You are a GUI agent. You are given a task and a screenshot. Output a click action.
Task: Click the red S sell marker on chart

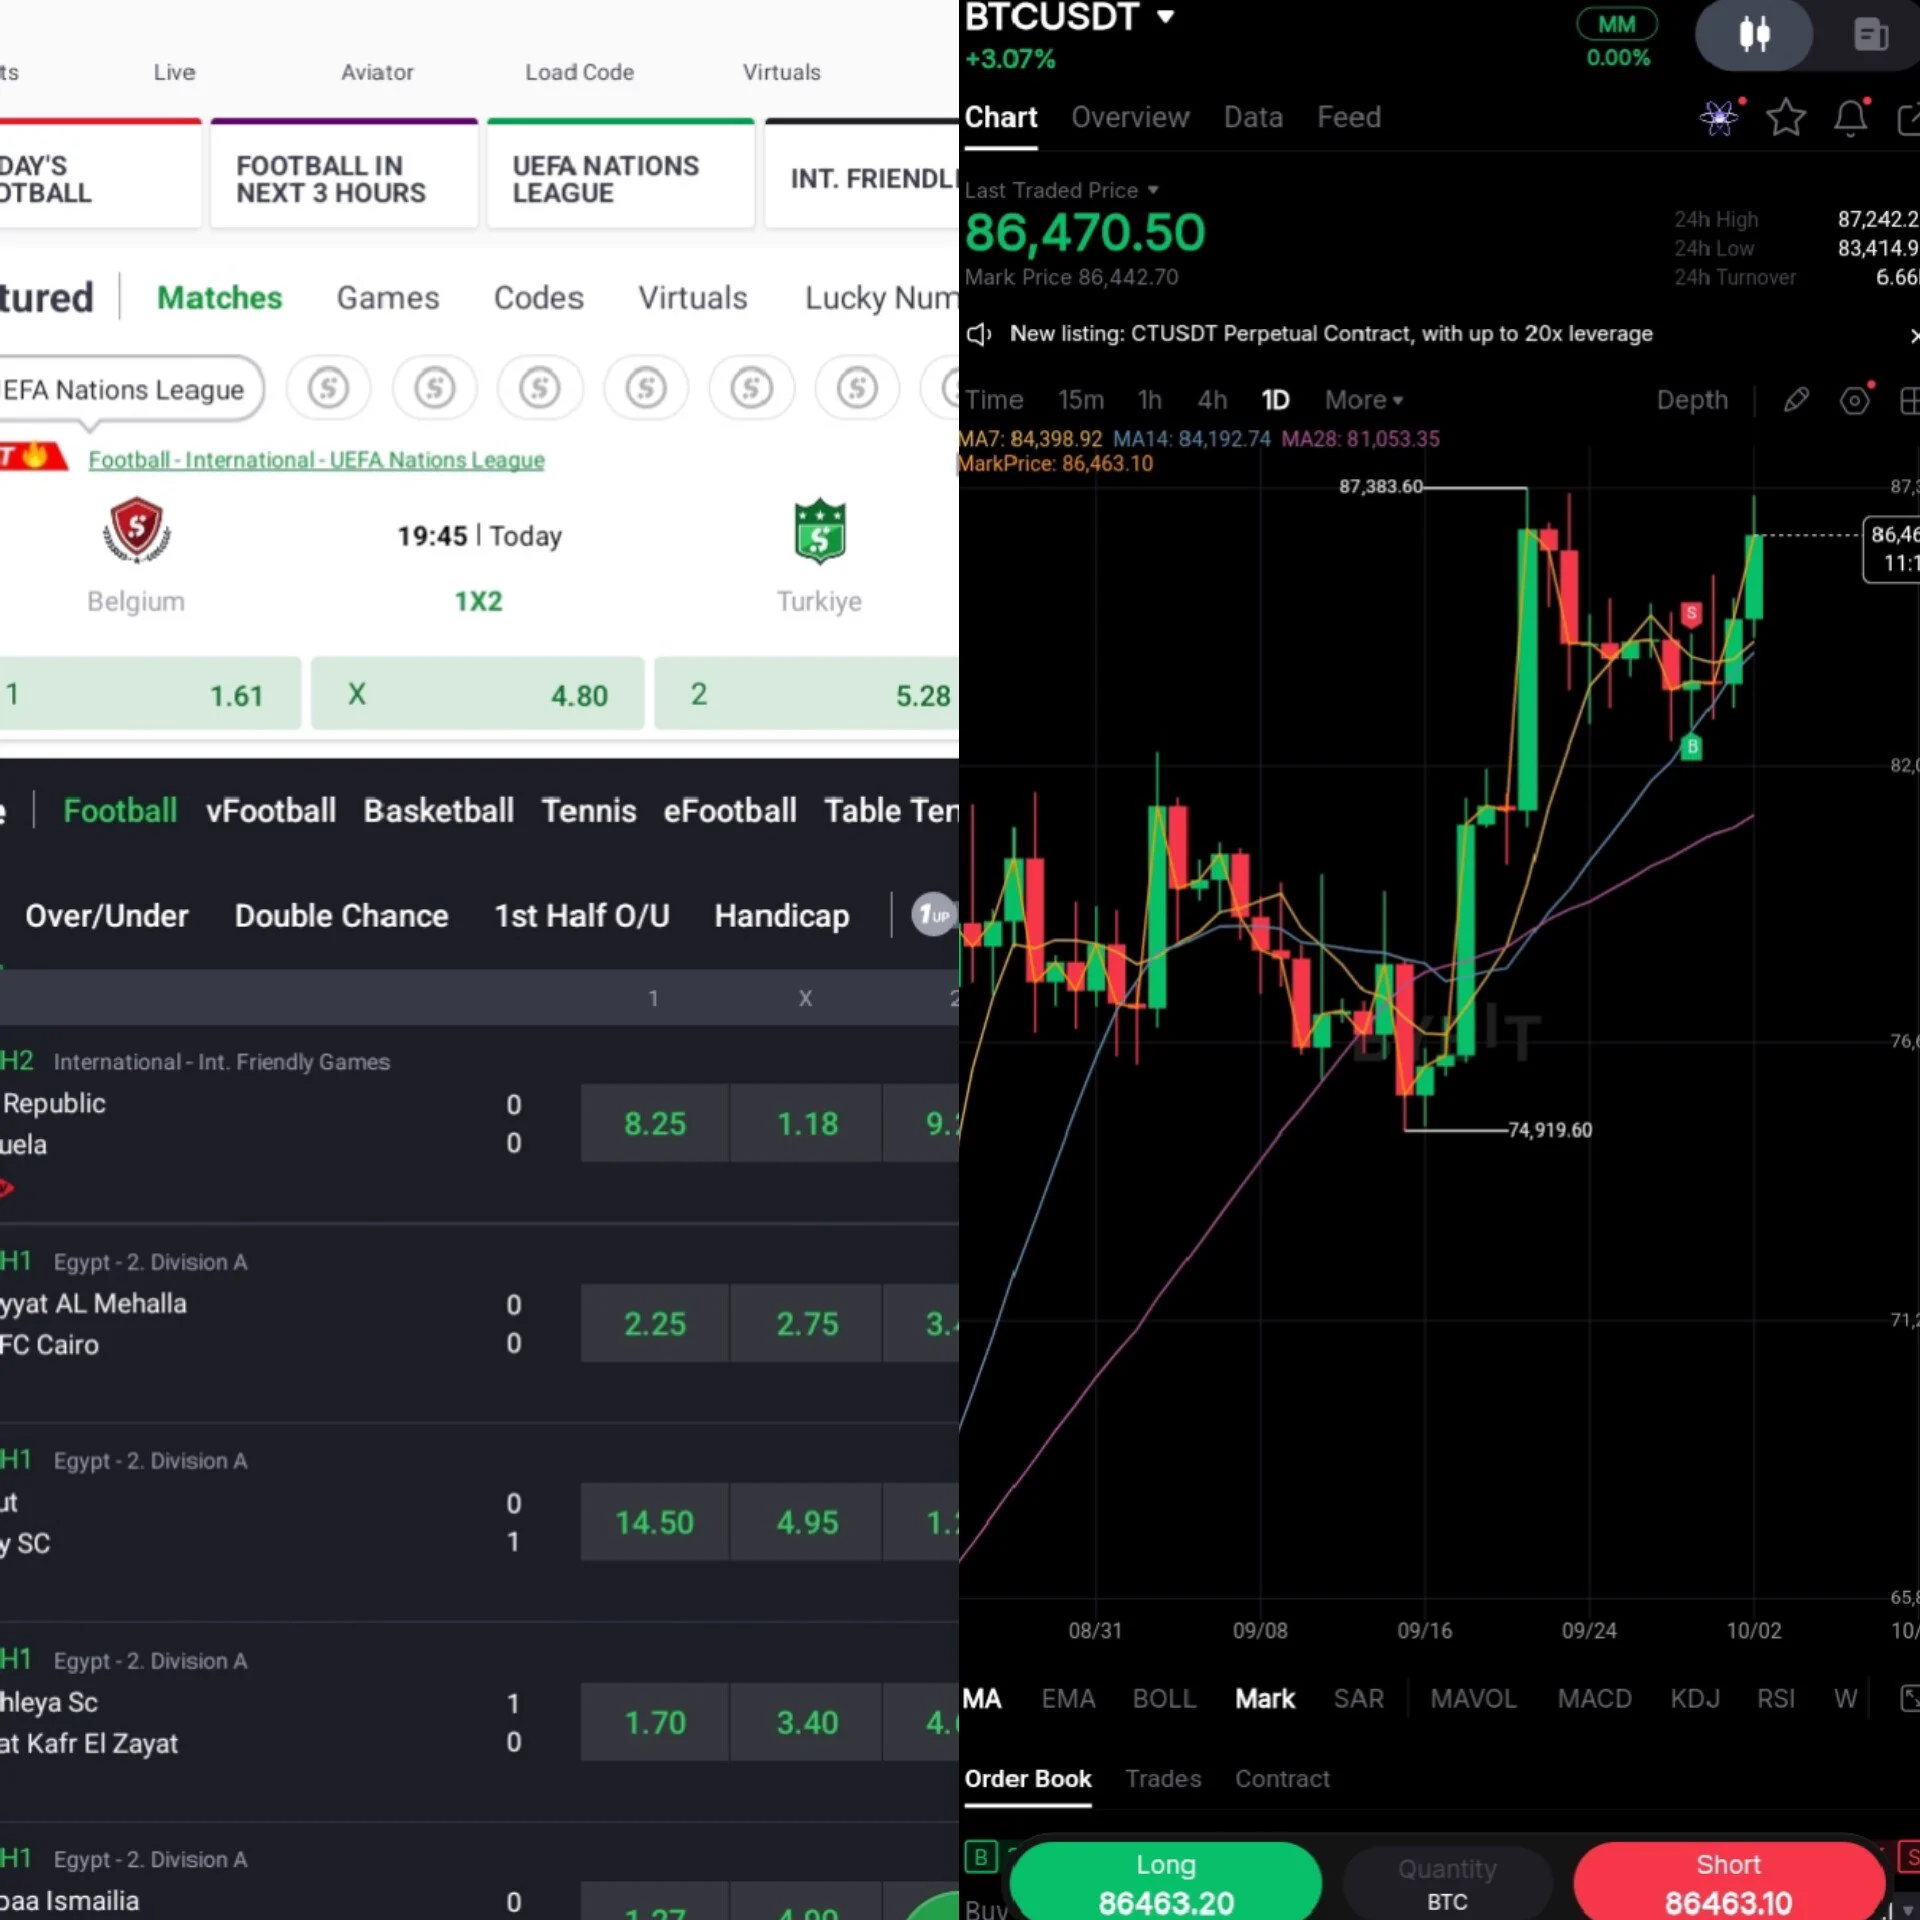(1691, 613)
